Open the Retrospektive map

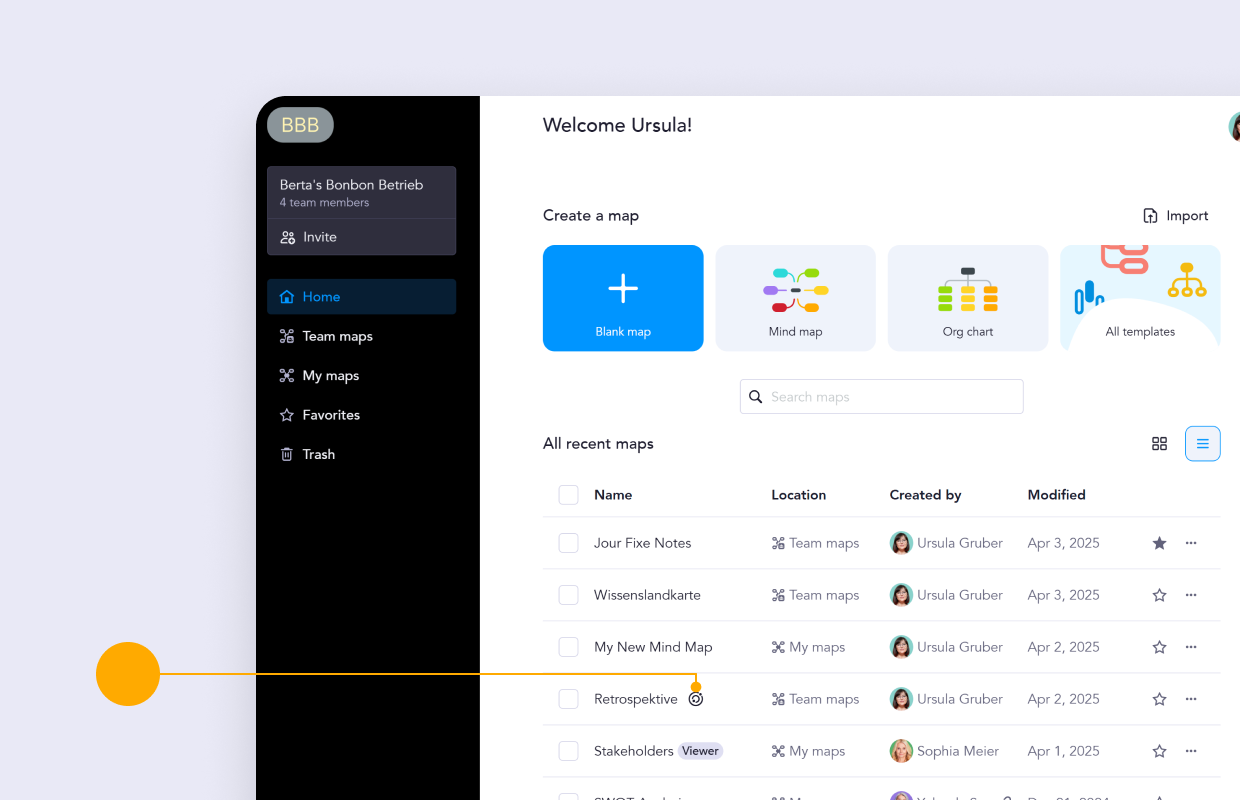pyautogui.click(x=636, y=699)
